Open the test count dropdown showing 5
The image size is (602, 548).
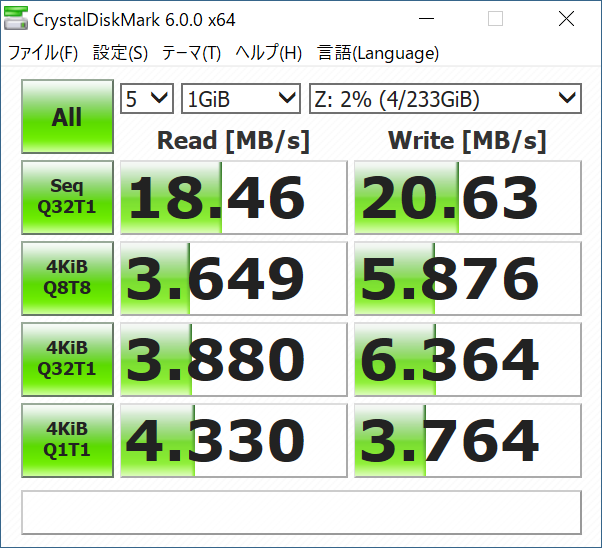coord(147,98)
